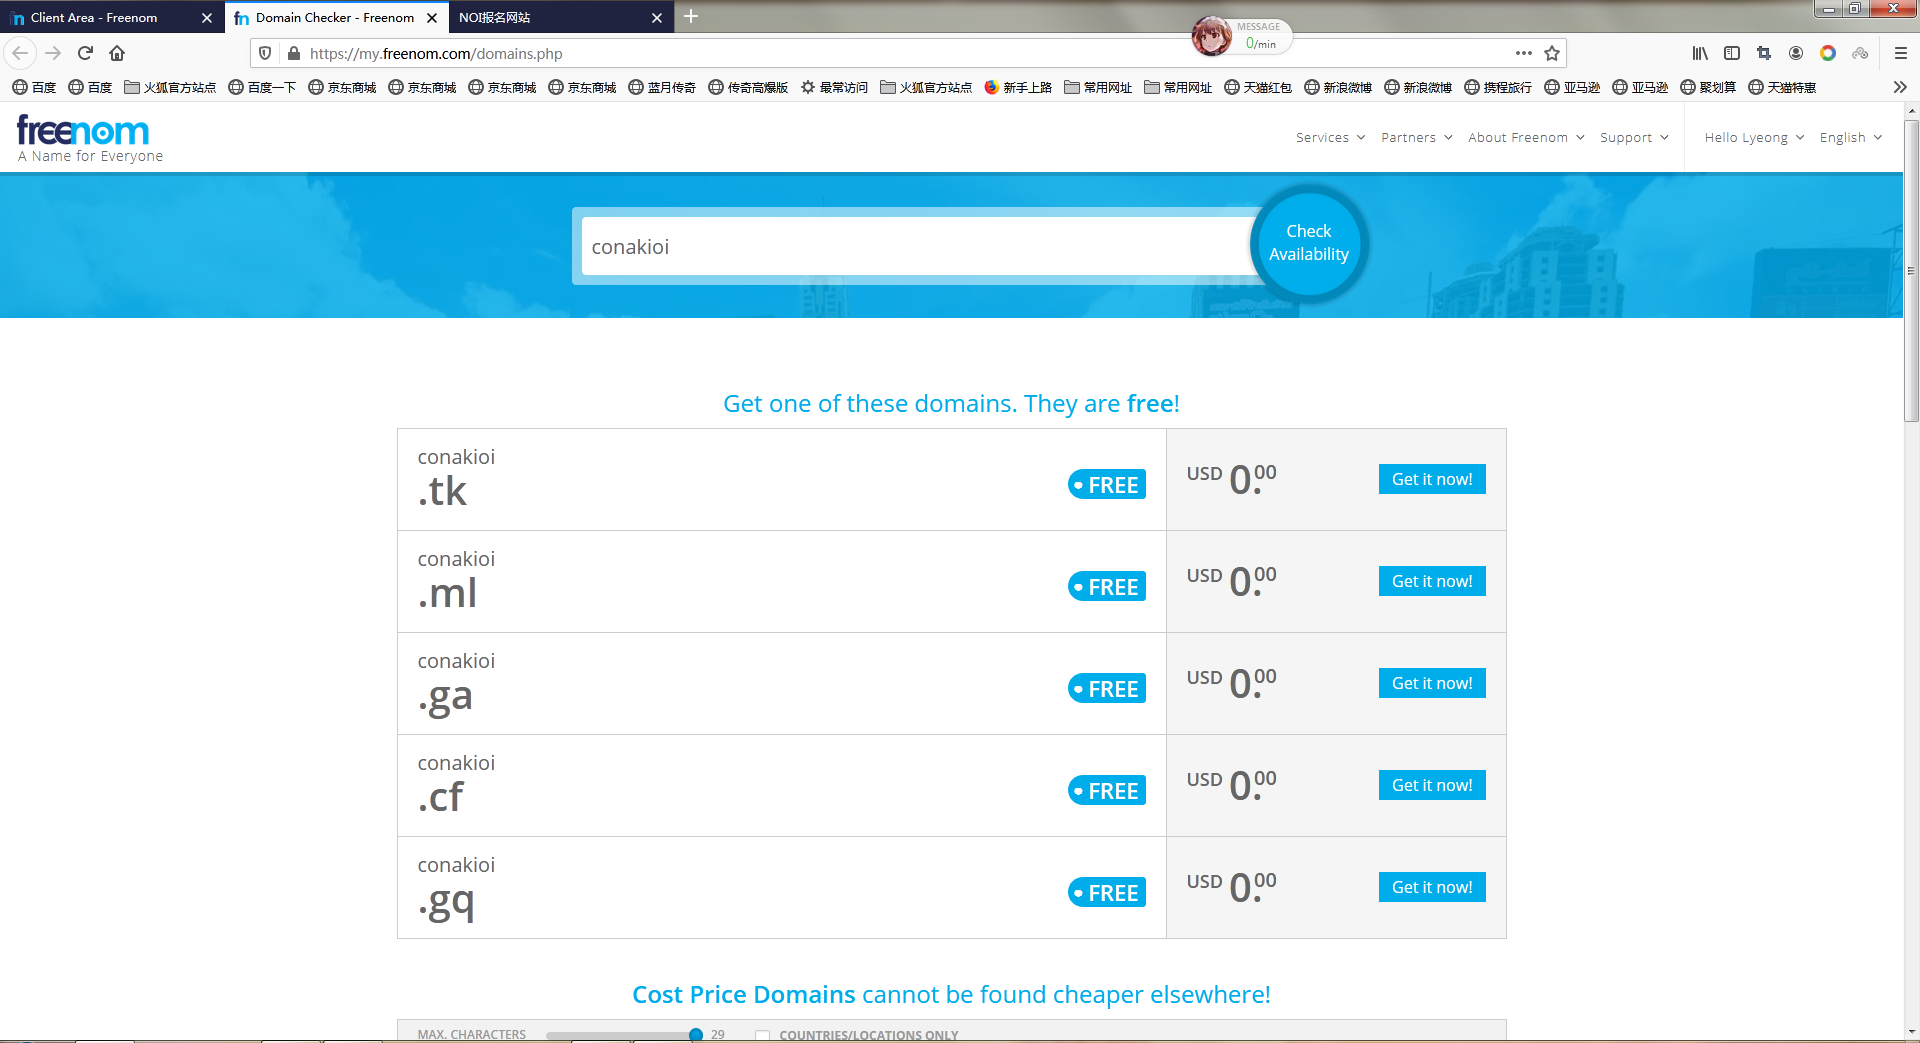Click the "A Name for Everyone" tagline

[x=90, y=156]
